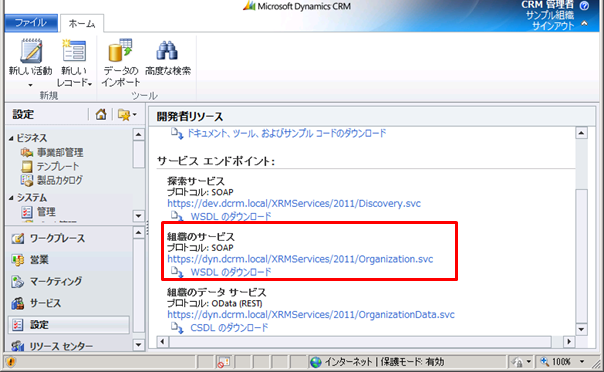Click the マーケティング icon
The image size is (604, 372).
pos(18,282)
